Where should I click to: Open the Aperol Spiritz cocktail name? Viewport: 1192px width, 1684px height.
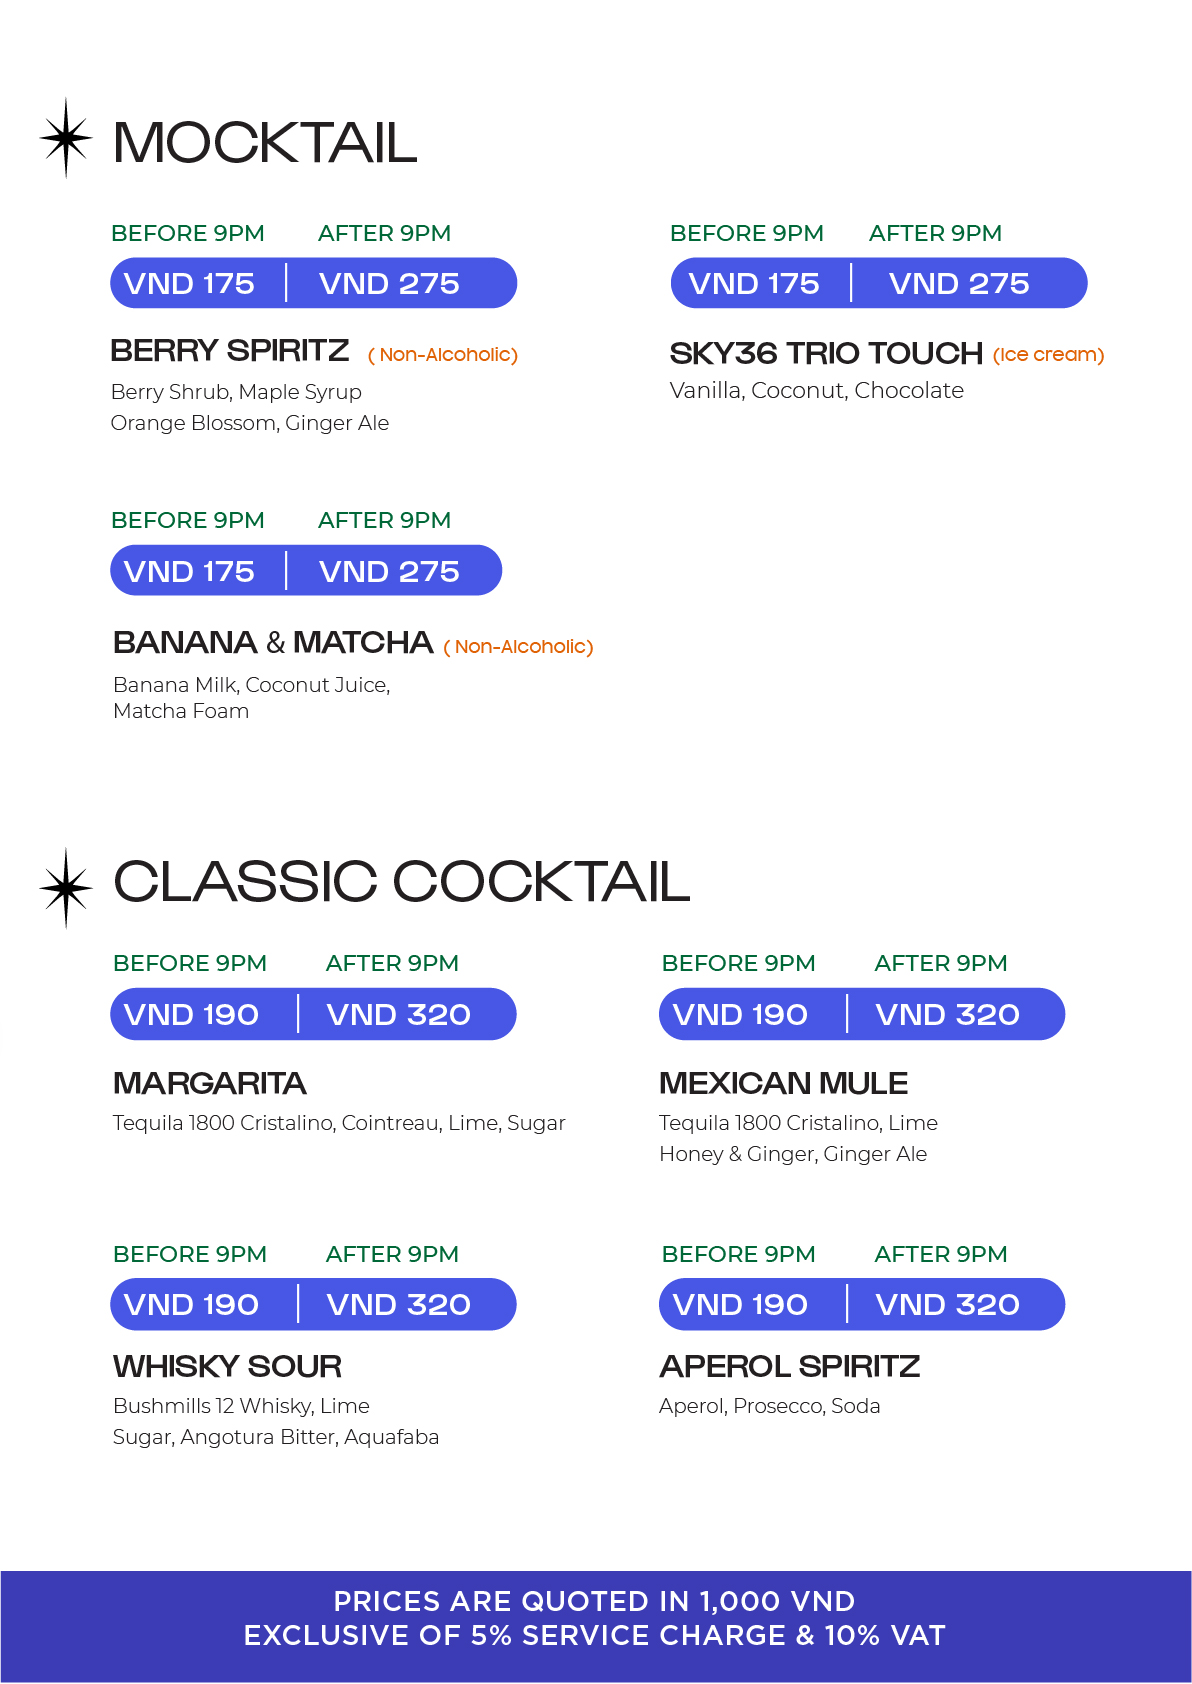(x=789, y=1366)
